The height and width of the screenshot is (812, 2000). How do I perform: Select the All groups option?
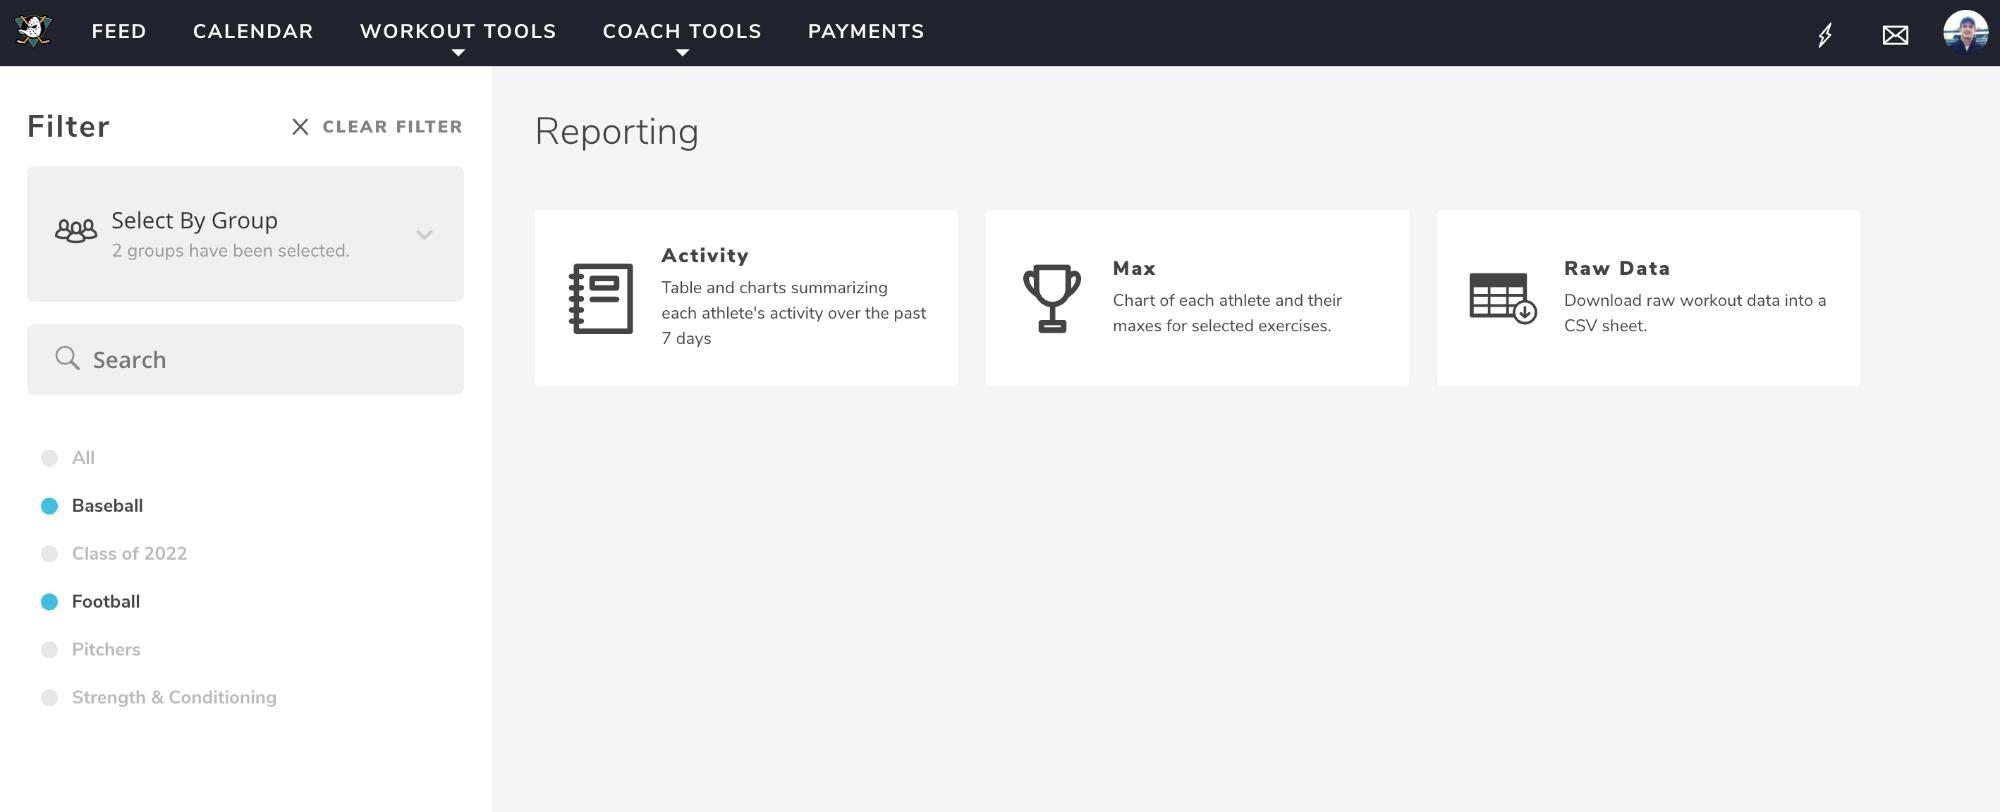(x=68, y=458)
